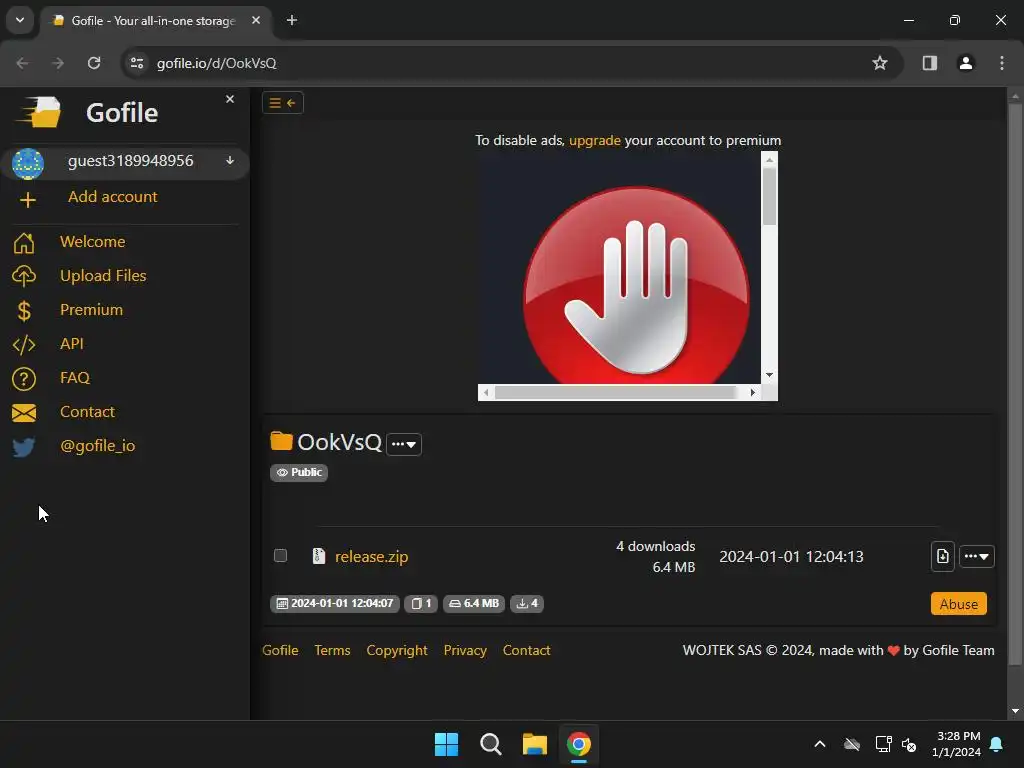Report the folder with Abuse button
Screen dimensions: 1024x768
pyautogui.click(x=959, y=604)
